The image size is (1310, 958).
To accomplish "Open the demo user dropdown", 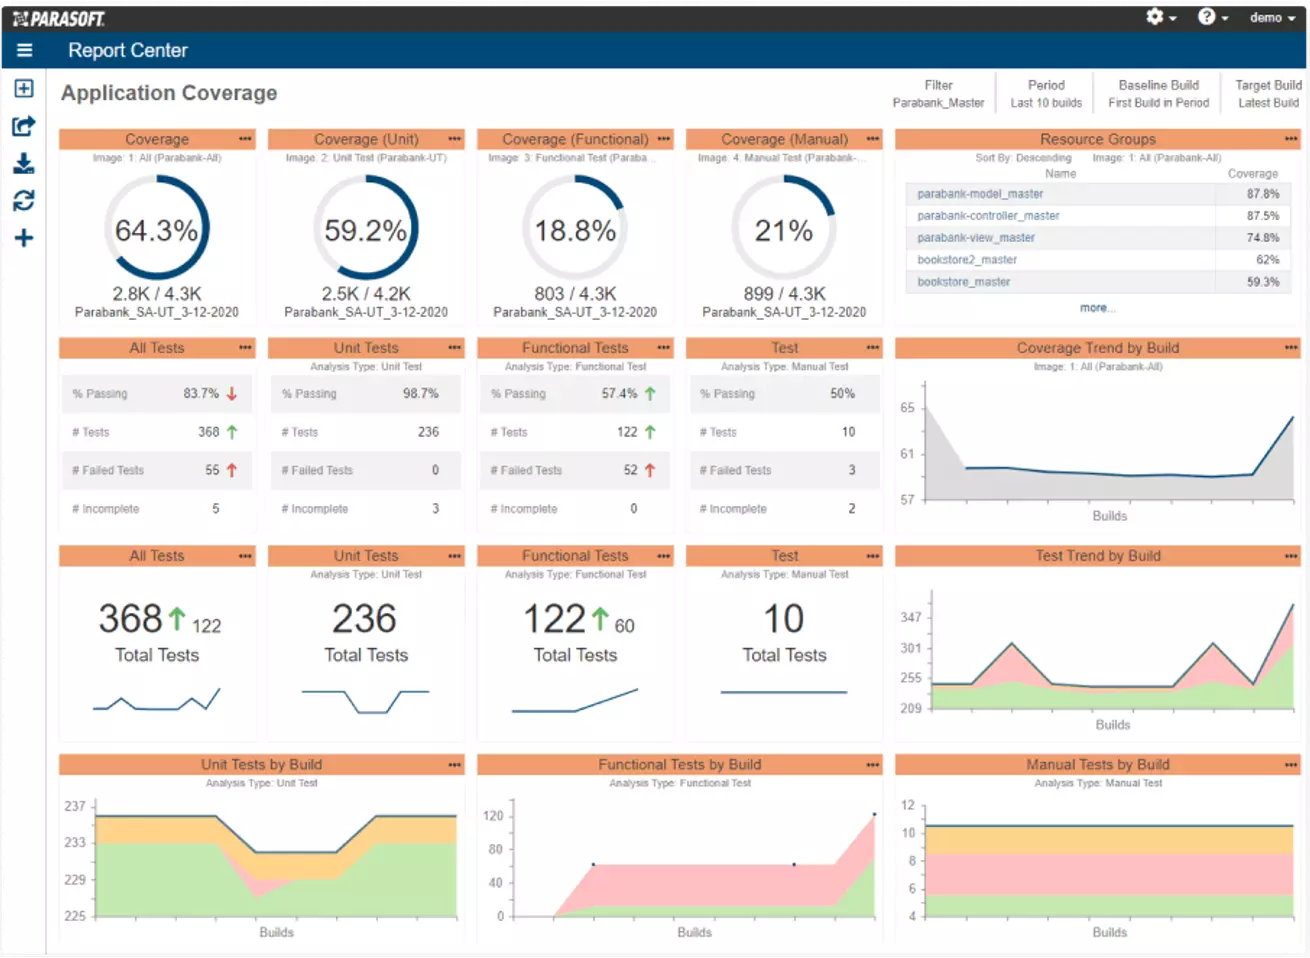I will (1272, 18).
